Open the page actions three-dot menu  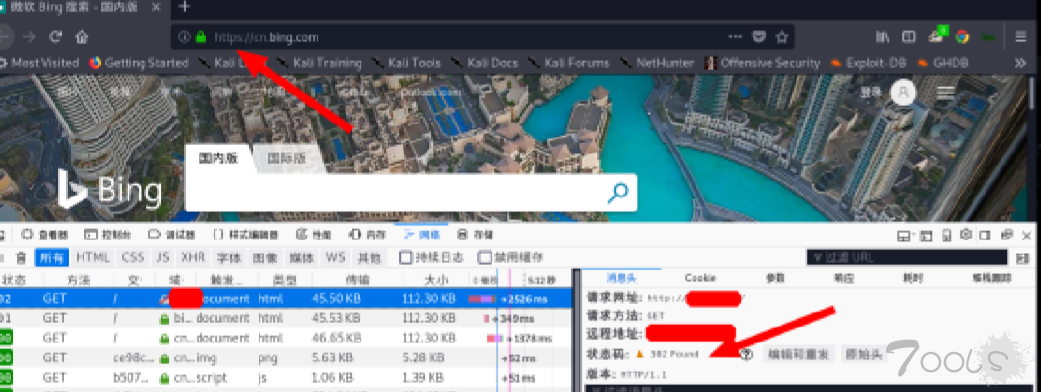tap(735, 37)
